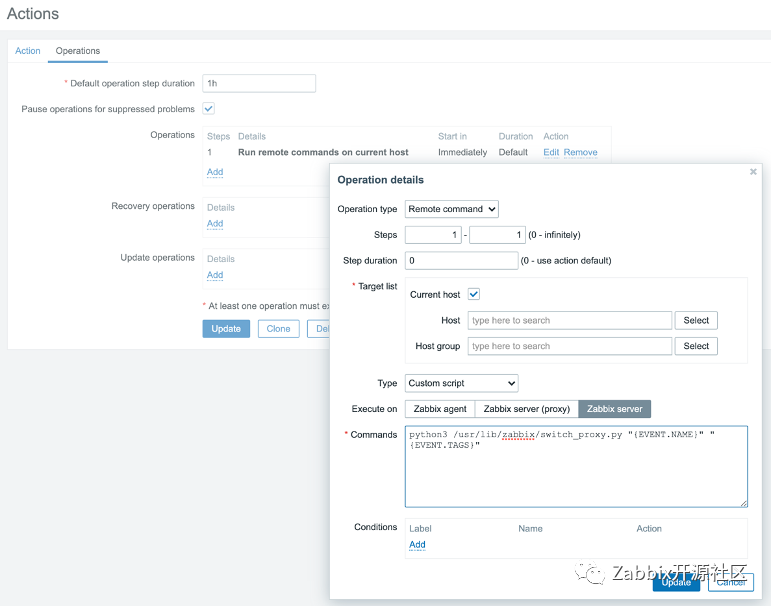Click the Update button on Actions page

pyautogui.click(x=226, y=329)
